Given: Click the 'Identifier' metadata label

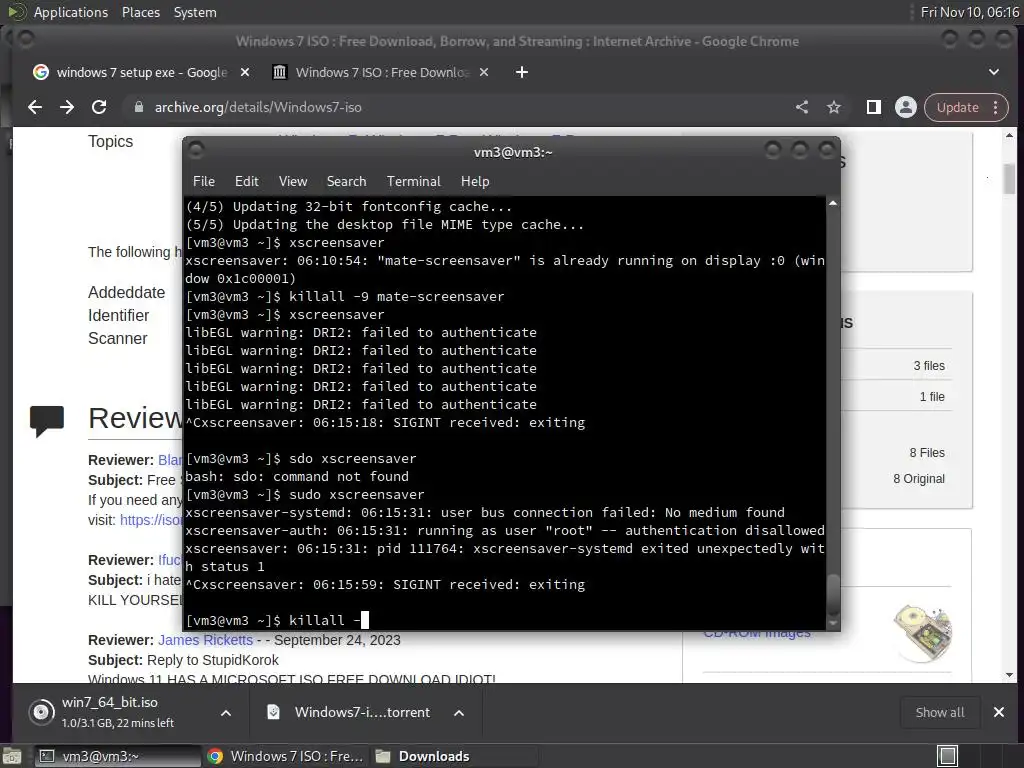Looking at the screenshot, I should (118, 315).
